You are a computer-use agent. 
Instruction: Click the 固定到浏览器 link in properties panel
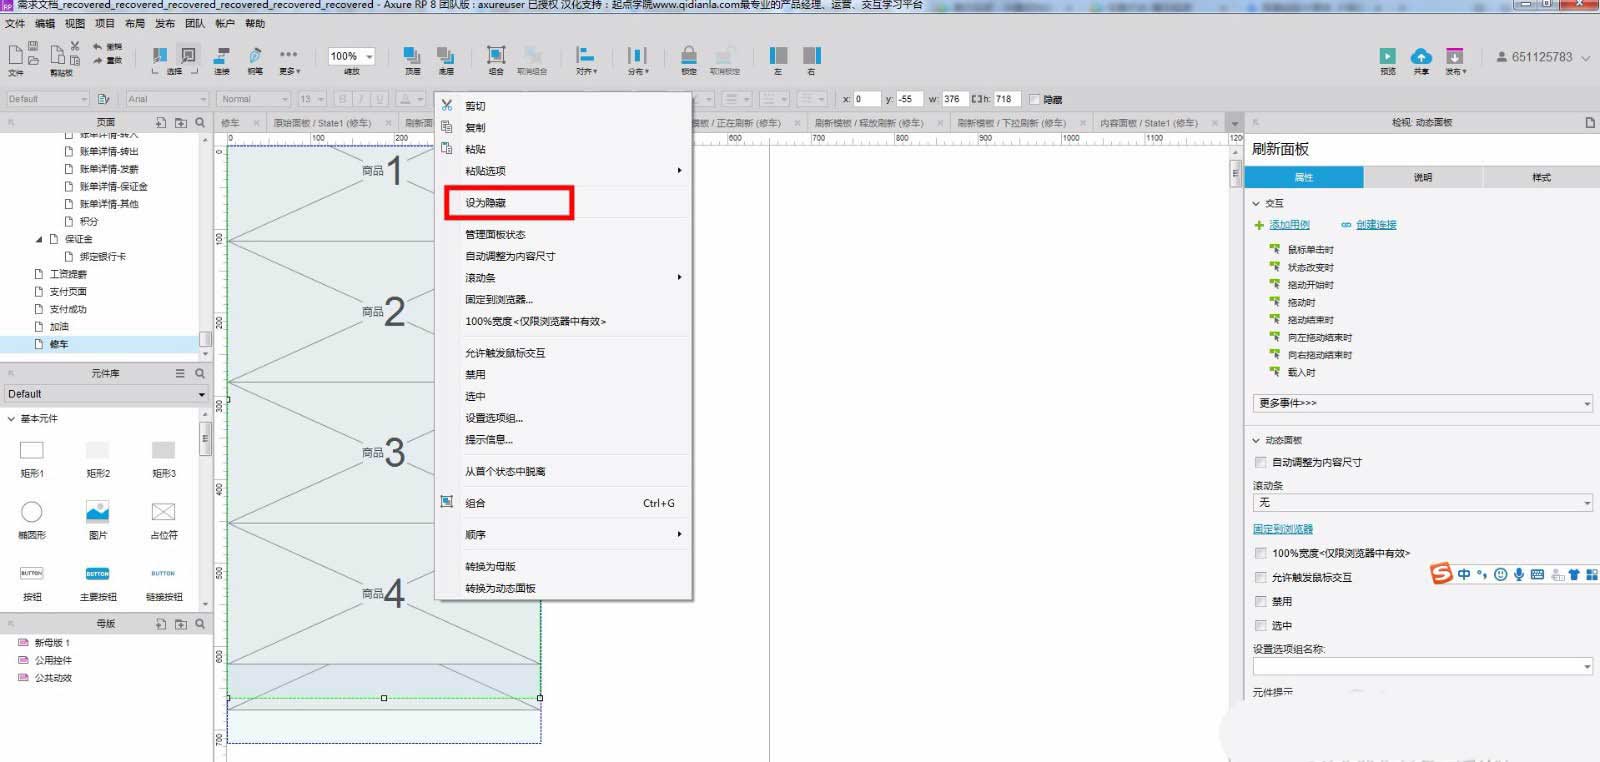click(1283, 529)
